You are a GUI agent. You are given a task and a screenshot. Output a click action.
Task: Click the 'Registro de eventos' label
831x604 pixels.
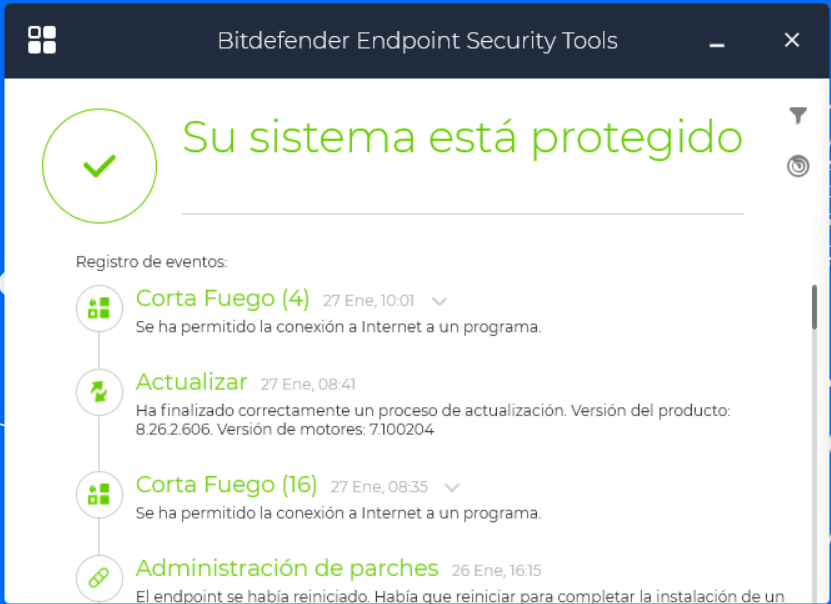tap(152, 262)
